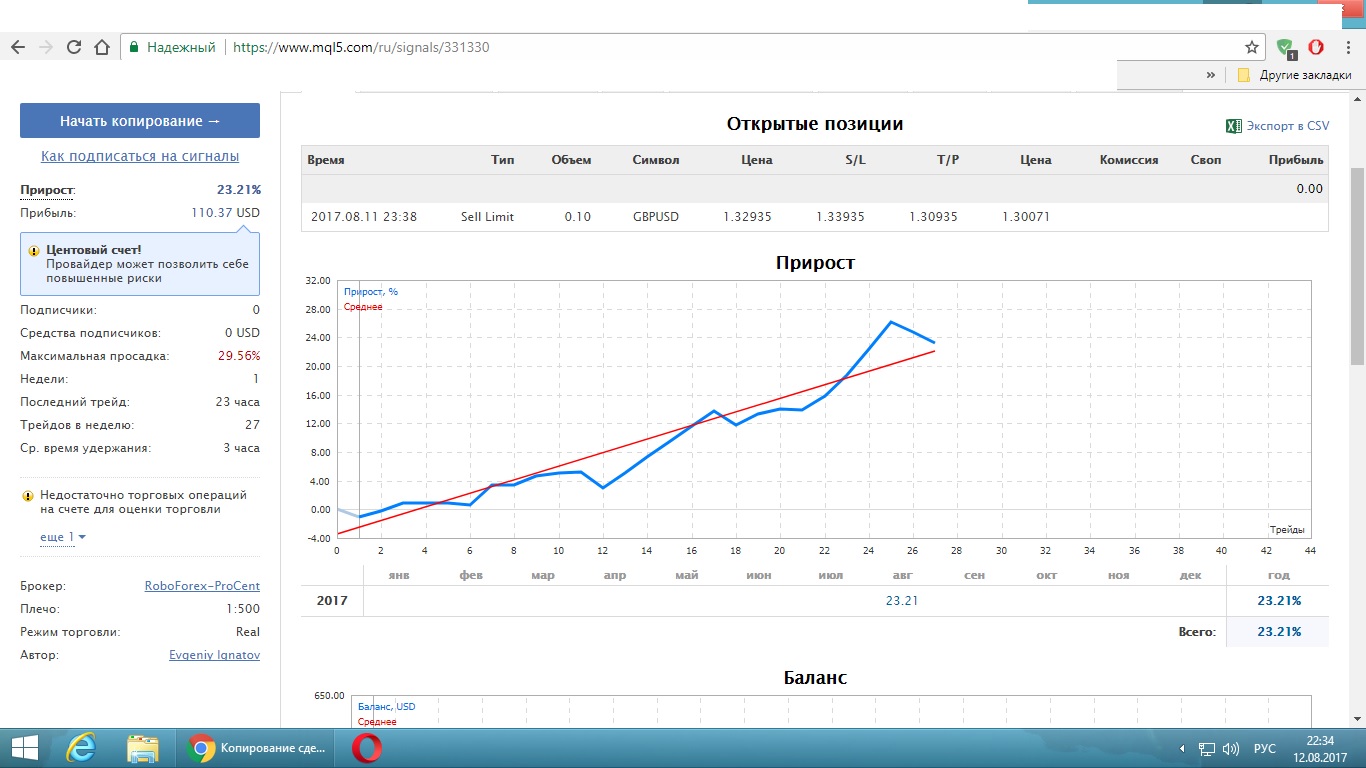Open the network status tray icon
This screenshot has height=768, width=1366.
click(x=1207, y=749)
